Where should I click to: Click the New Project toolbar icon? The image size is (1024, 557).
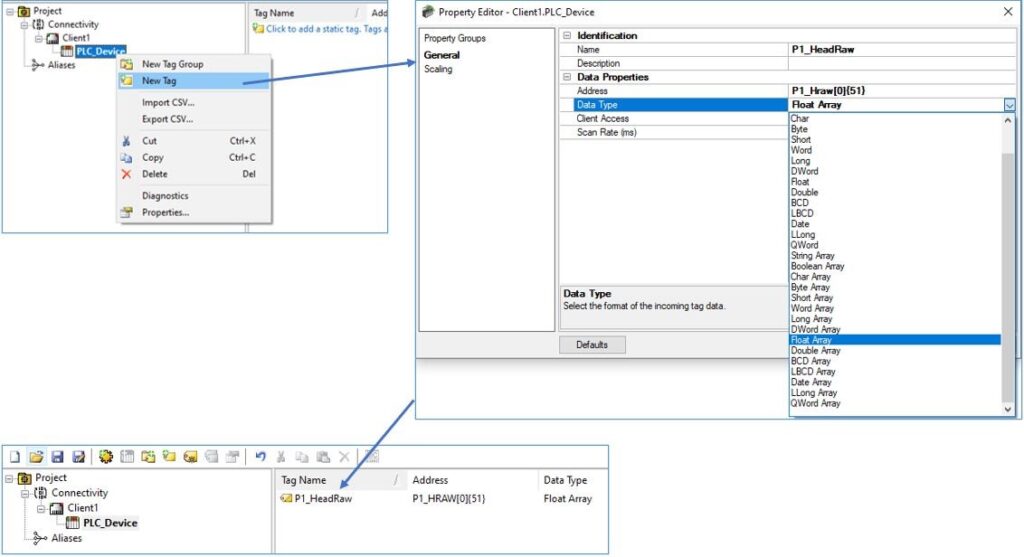click(x=15, y=457)
